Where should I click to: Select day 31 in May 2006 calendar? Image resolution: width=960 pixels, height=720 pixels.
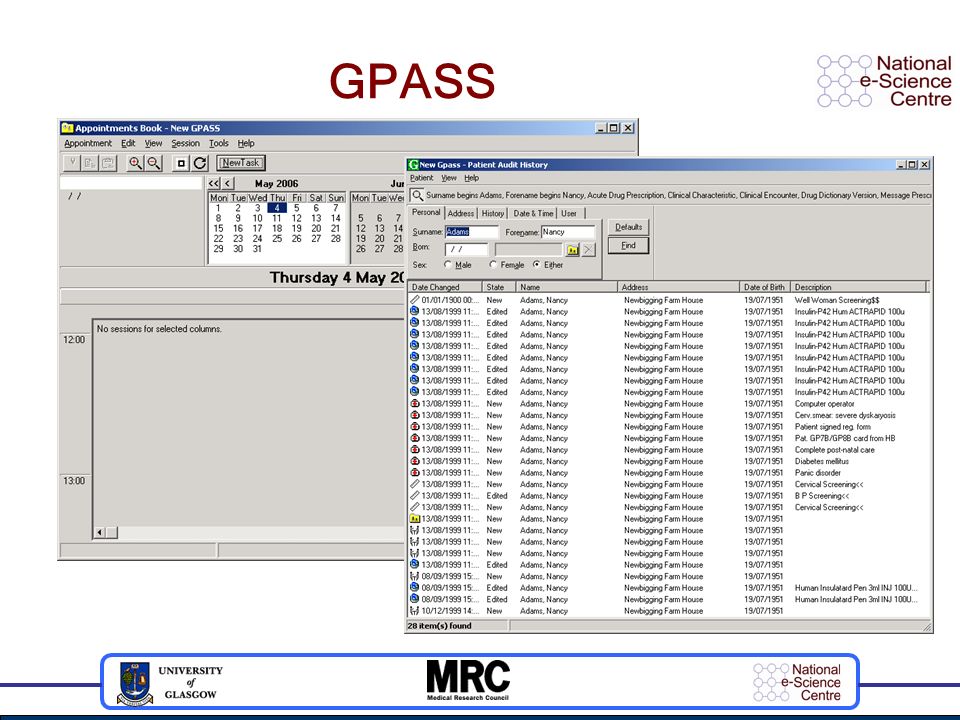[258, 249]
